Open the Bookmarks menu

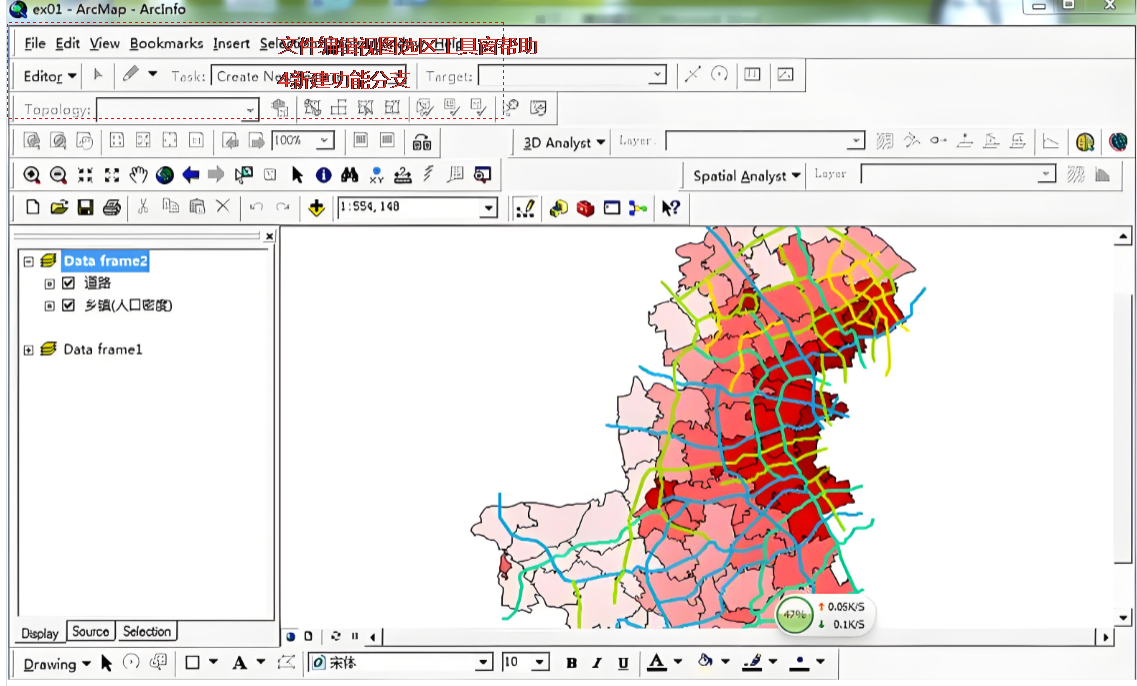[x=166, y=44]
